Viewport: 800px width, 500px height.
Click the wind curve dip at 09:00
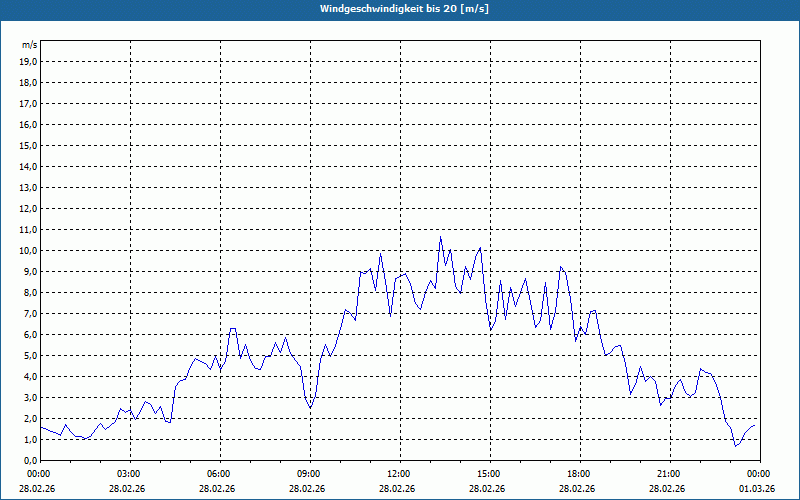click(x=310, y=408)
